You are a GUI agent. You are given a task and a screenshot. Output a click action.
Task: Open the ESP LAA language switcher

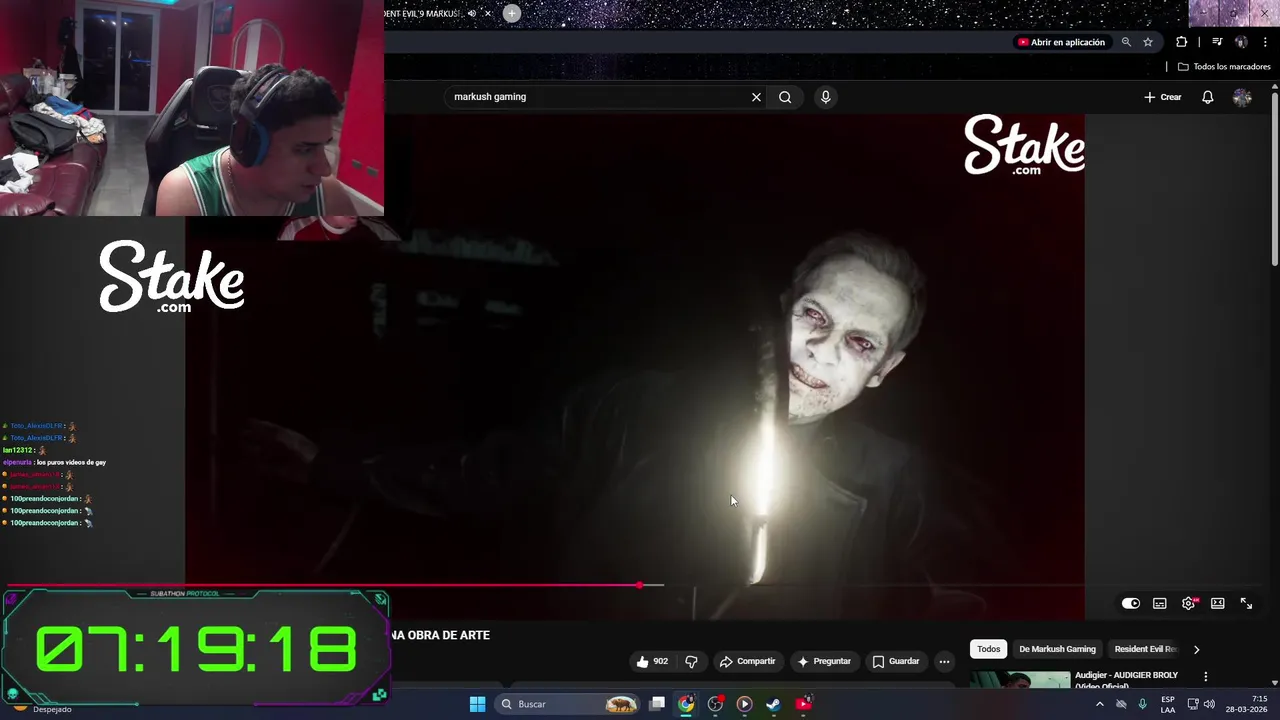pyautogui.click(x=1168, y=704)
